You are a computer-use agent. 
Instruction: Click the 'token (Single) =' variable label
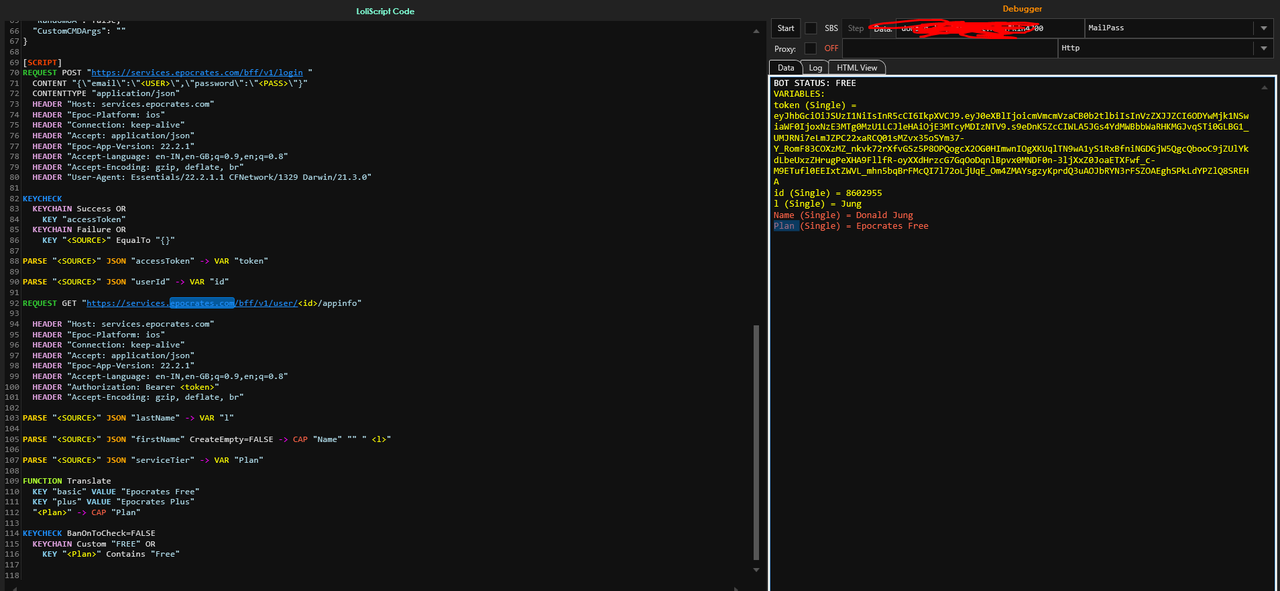click(815, 105)
